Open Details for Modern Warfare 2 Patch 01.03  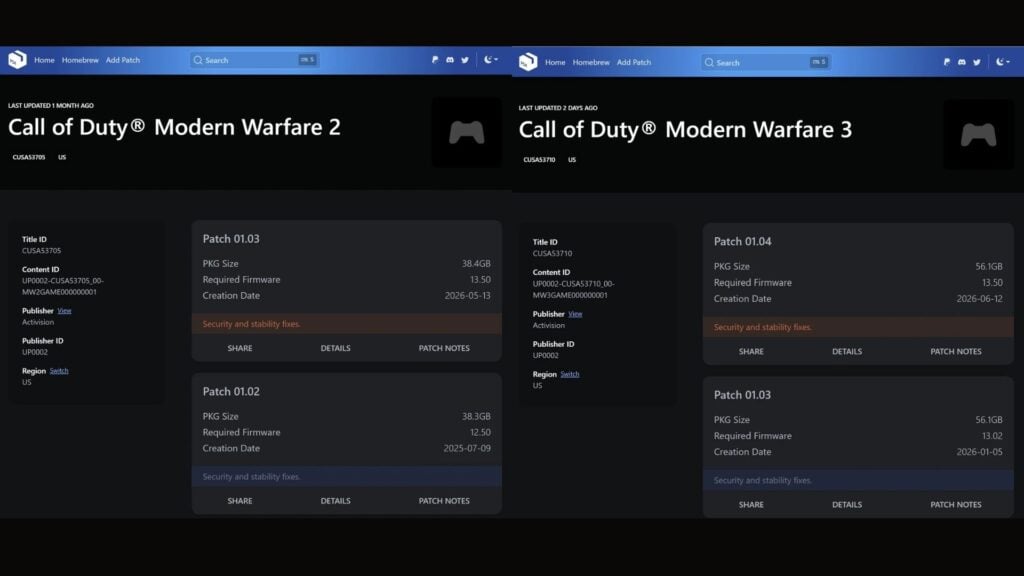[x=335, y=348]
